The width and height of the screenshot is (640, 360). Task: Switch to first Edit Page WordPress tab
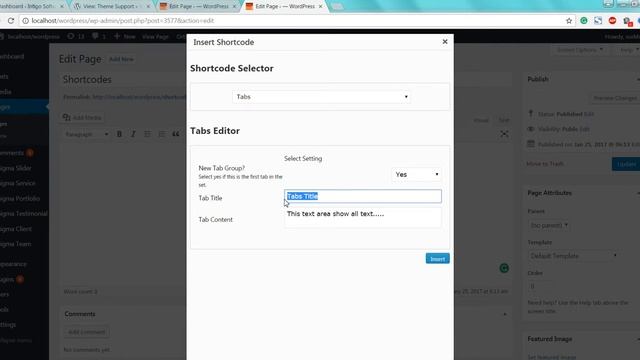[x=198, y=7]
